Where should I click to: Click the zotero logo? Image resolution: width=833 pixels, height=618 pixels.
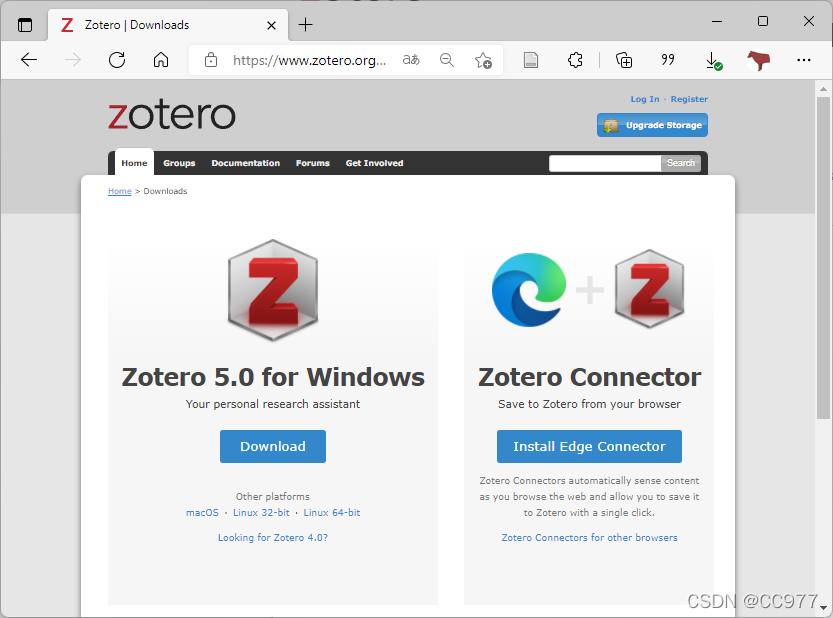[x=172, y=114]
